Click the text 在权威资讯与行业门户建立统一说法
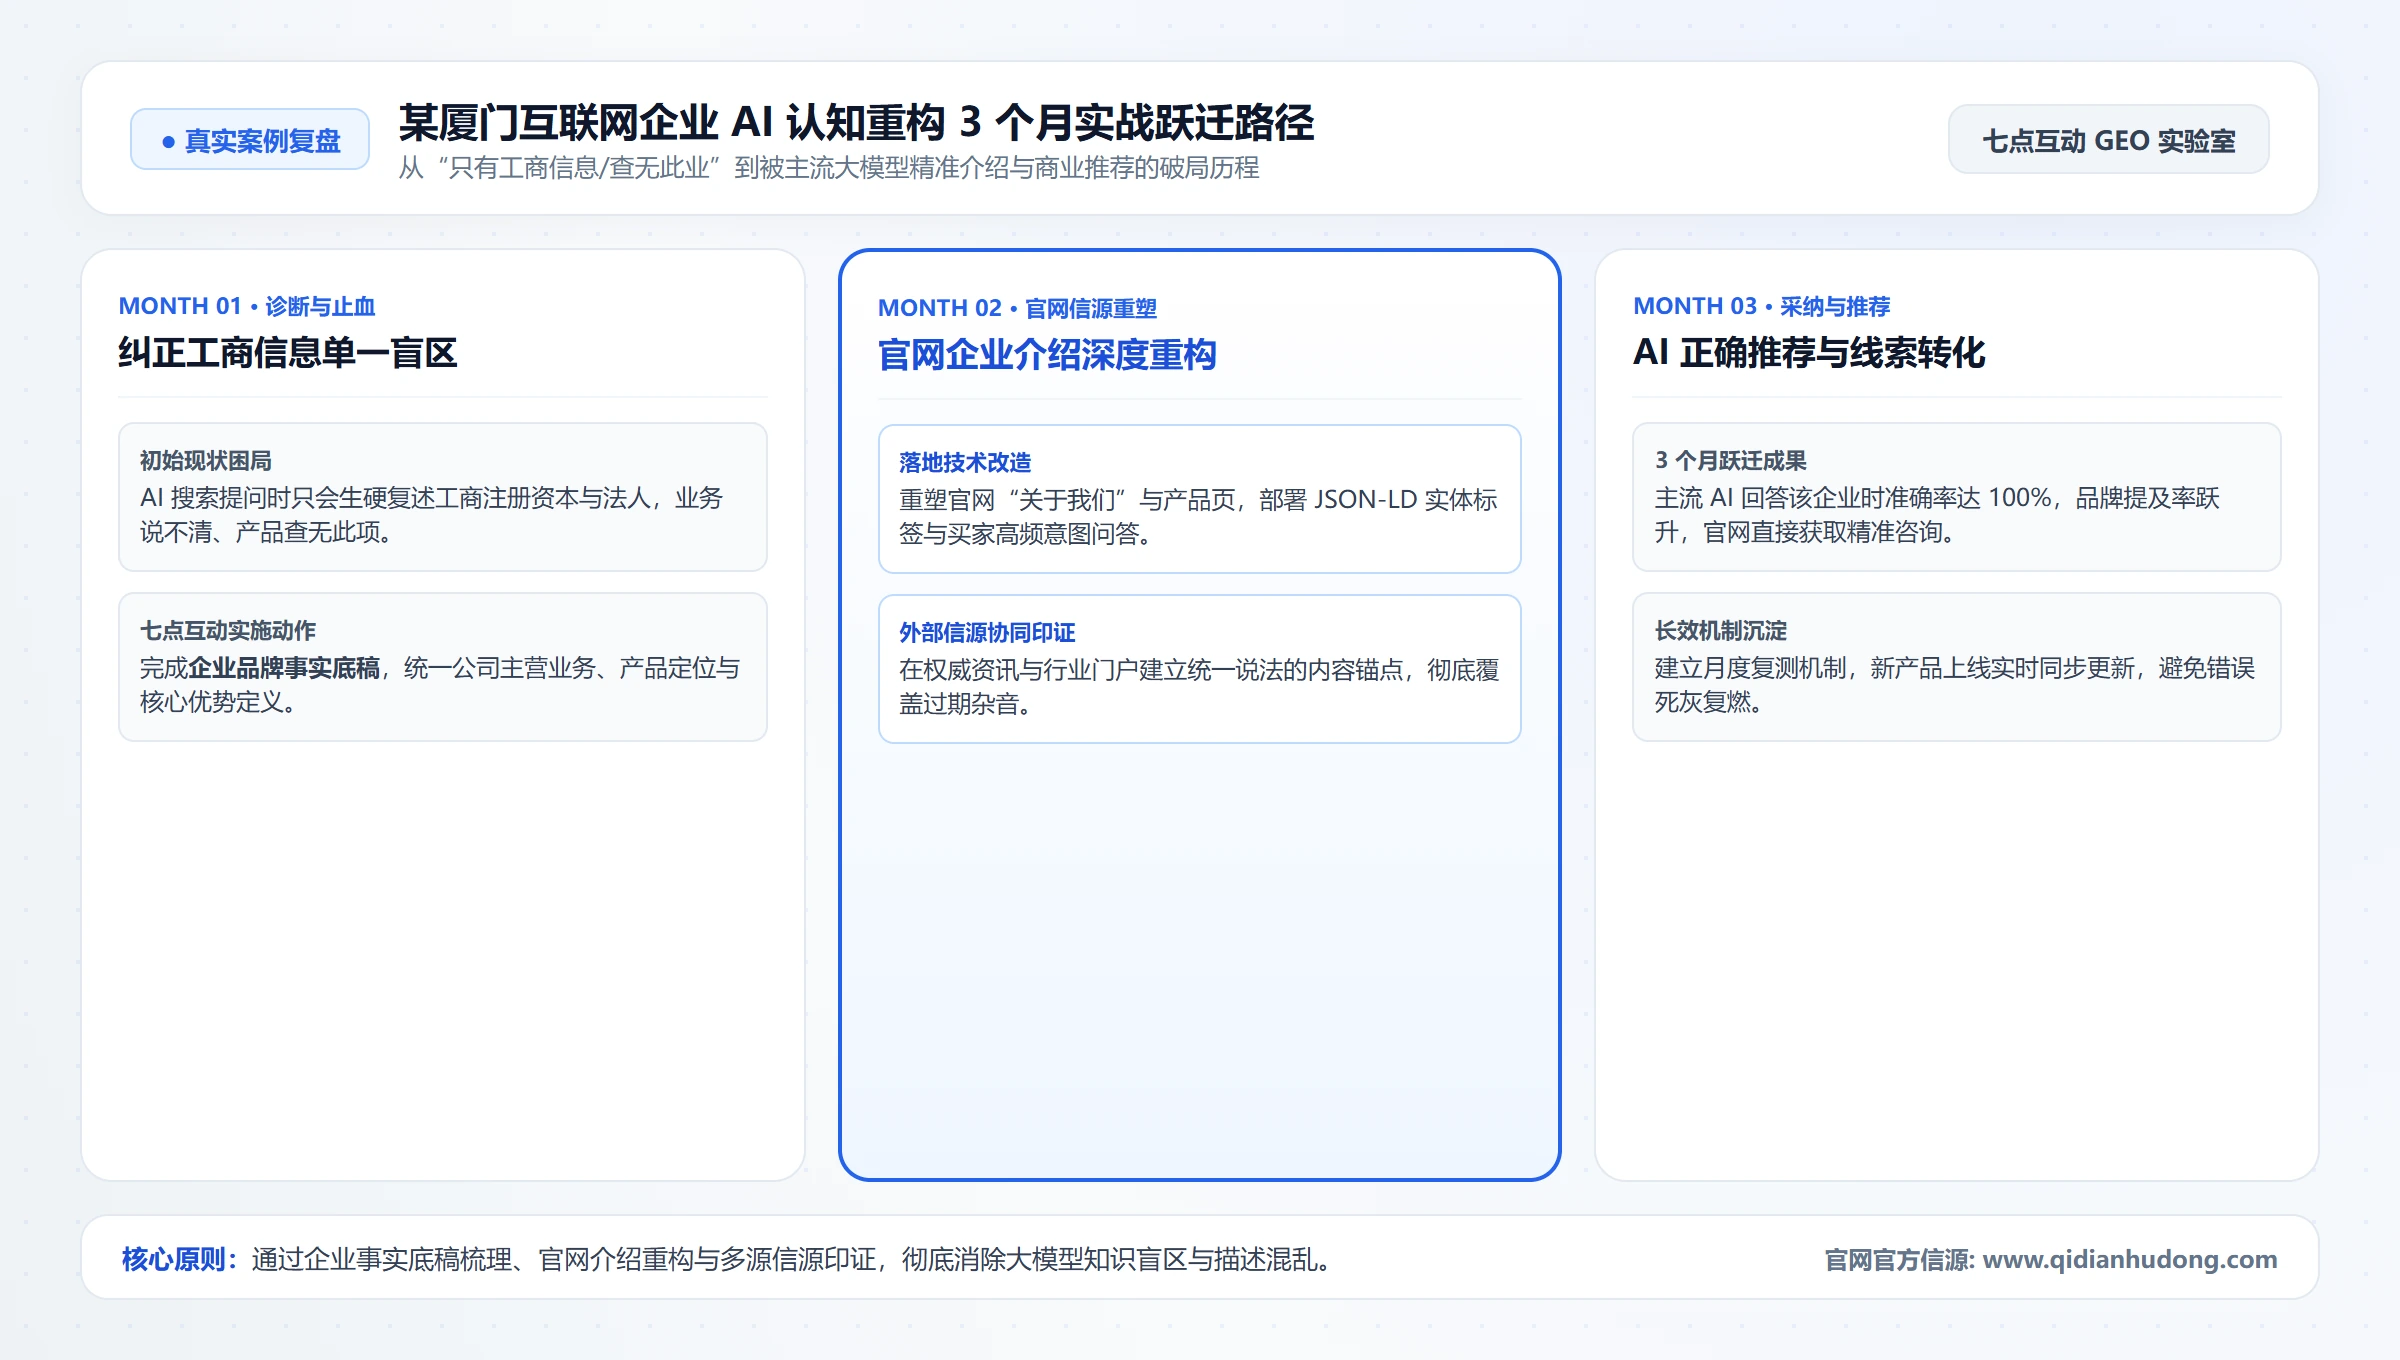Screen dimensions: 2400x1360 pos(1199,687)
